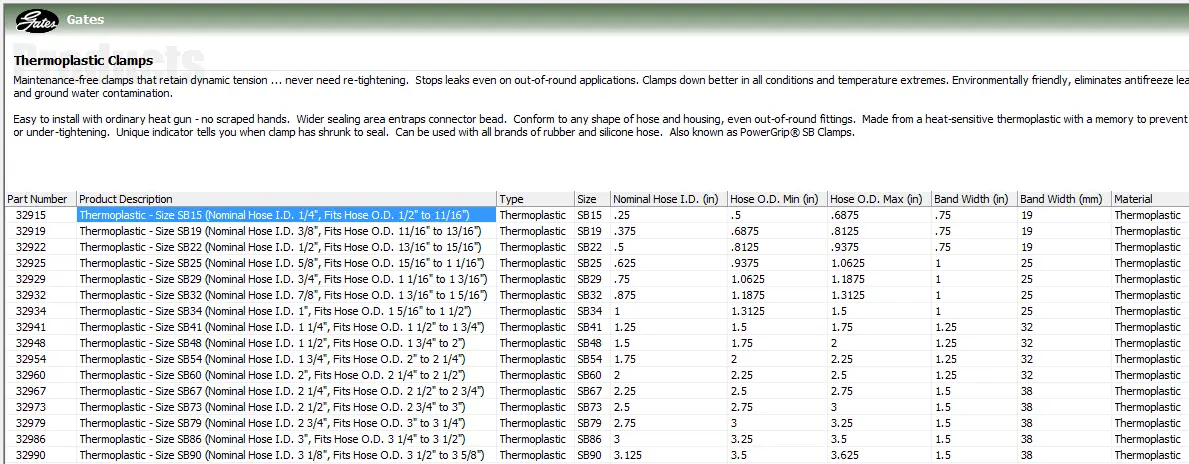Click Size SB25 product description text
This screenshot has height=464, width=1189.
[282, 263]
